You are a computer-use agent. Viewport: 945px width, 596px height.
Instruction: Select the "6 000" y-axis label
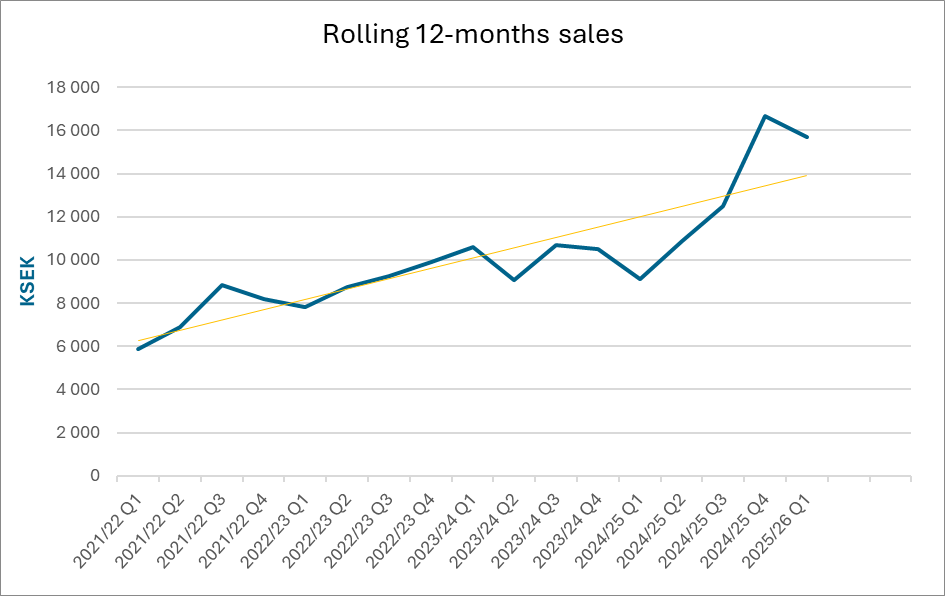79,346
